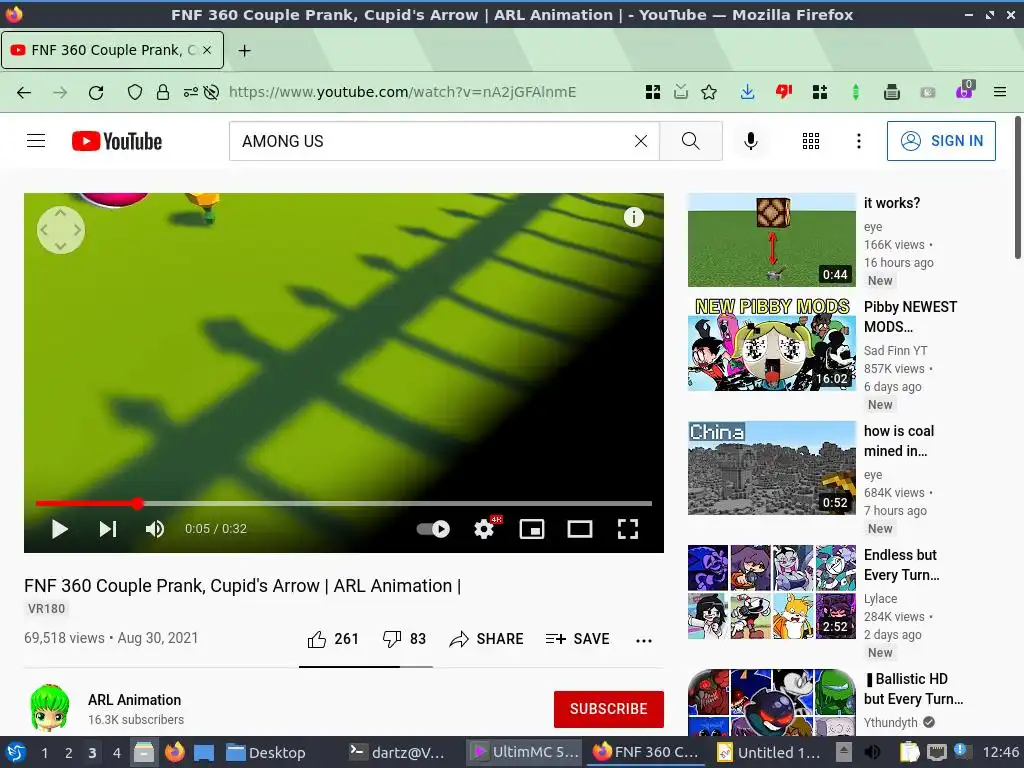The height and width of the screenshot is (768, 1024).
Task: Open 'Endless but Every Turn...' video title
Action: pyautogui.click(x=901, y=565)
